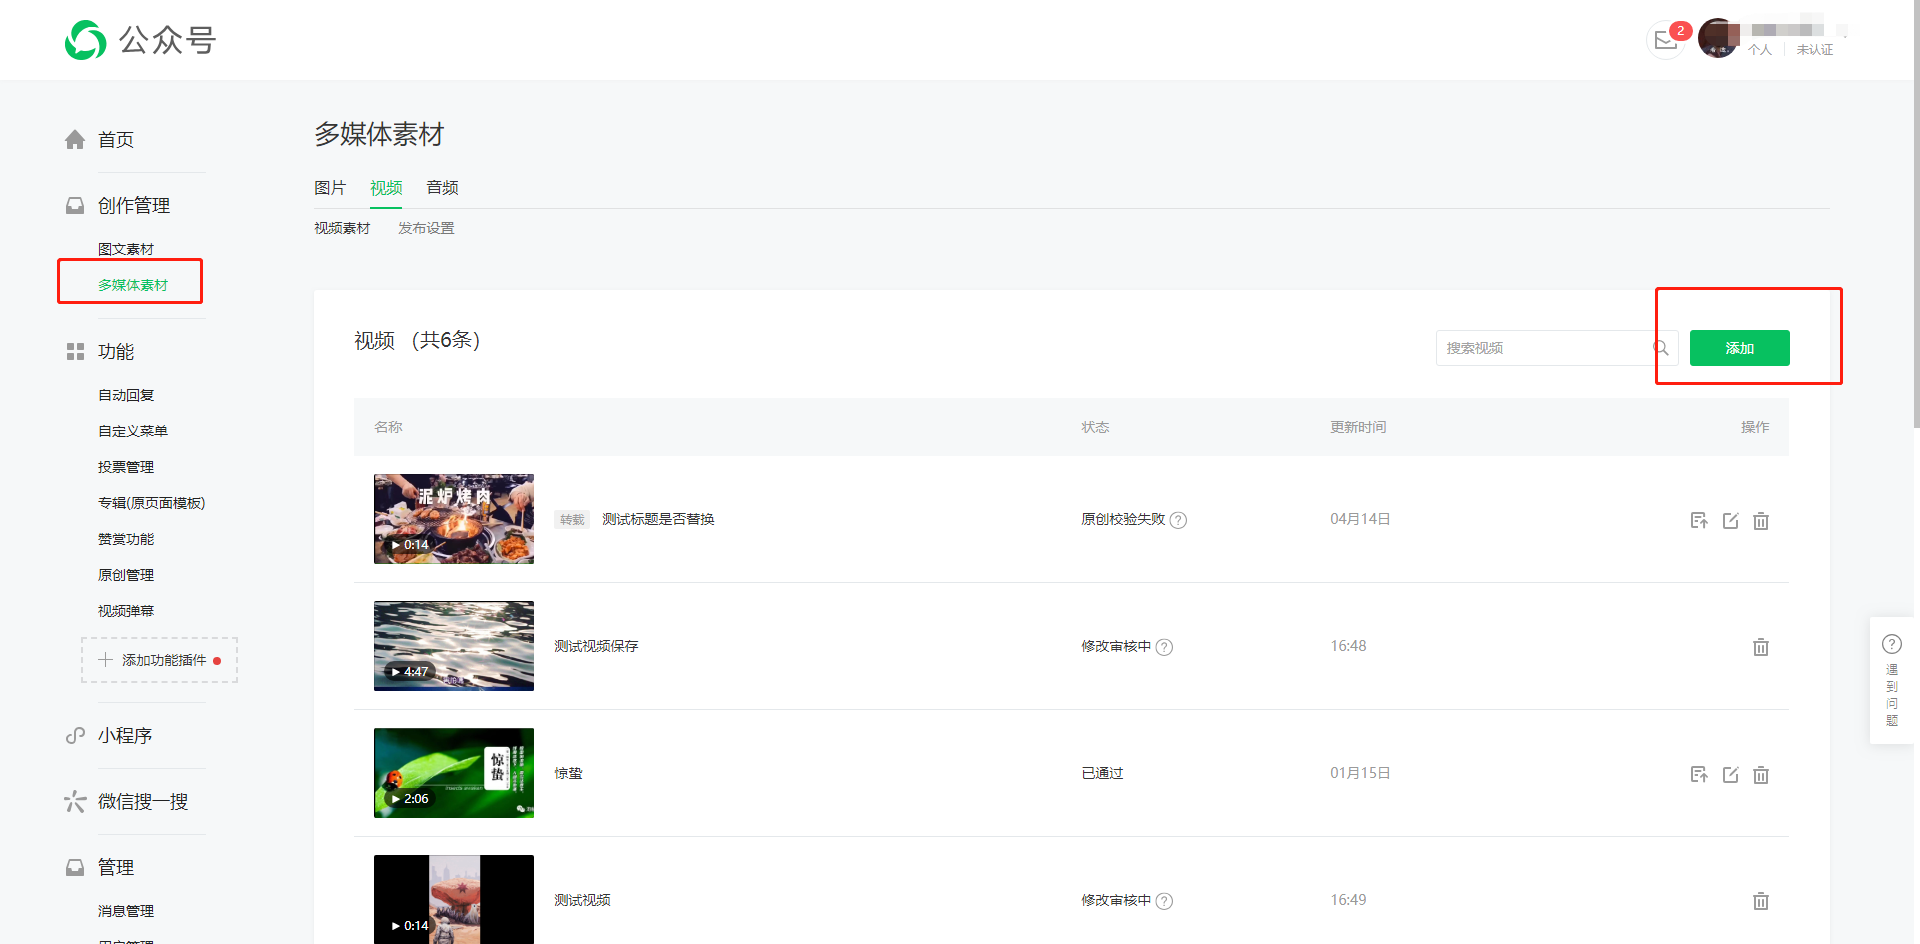Click the 管理 section icon
1920x944 pixels.
75,867
